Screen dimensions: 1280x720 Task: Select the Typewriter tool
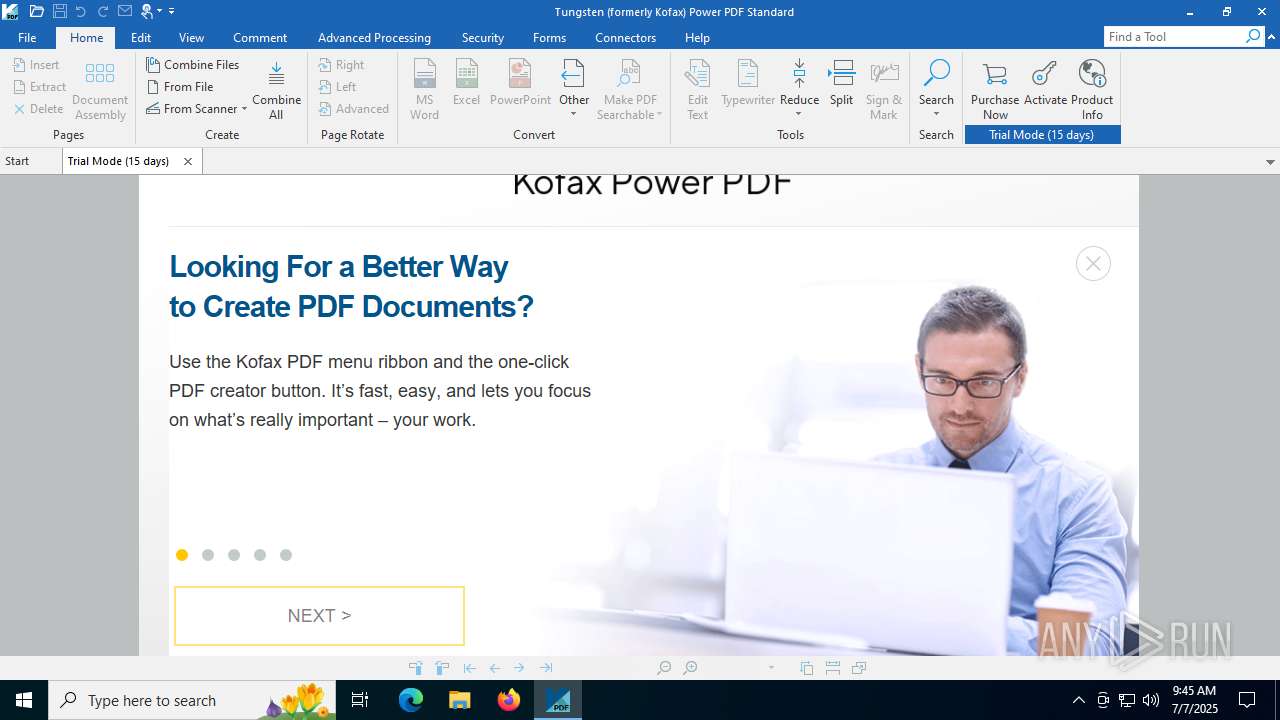coord(748,82)
